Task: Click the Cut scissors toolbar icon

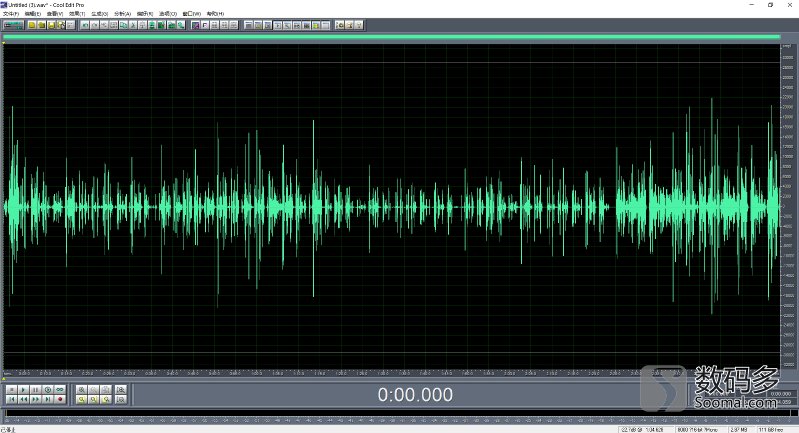Action: tap(134, 25)
